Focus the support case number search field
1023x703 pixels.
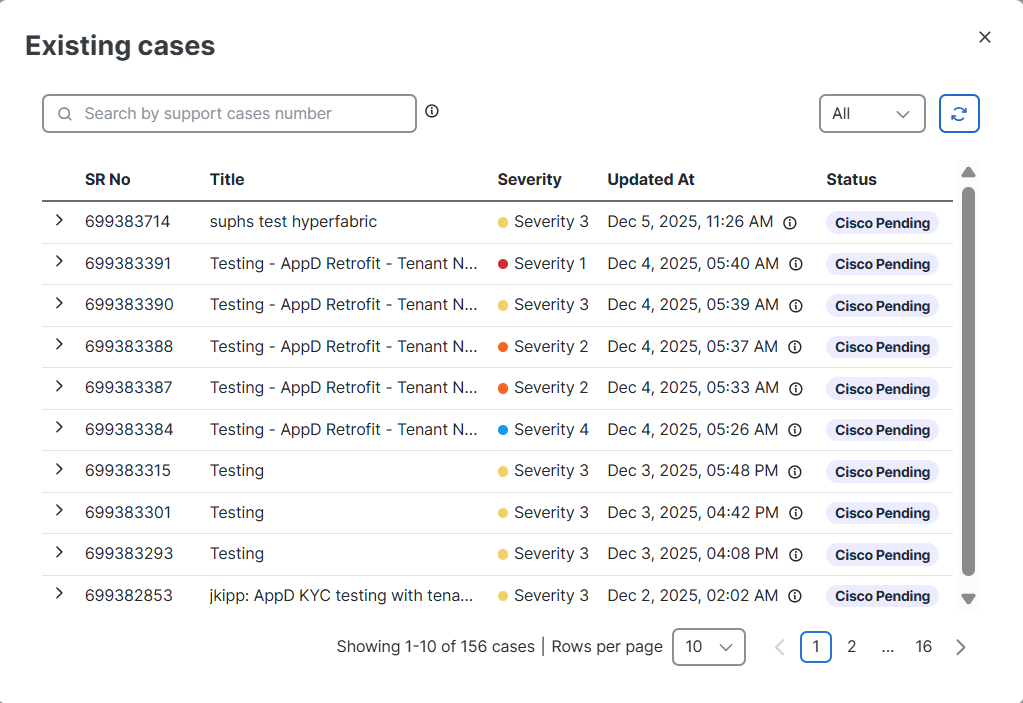coord(240,114)
